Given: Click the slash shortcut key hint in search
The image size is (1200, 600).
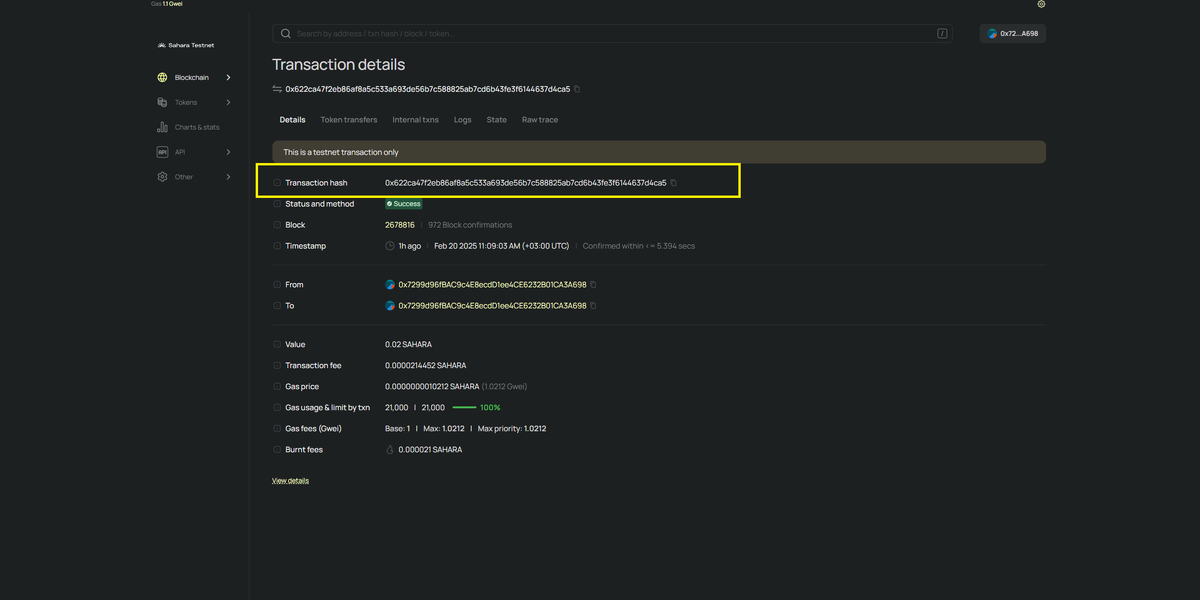Looking at the screenshot, I should [942, 33].
